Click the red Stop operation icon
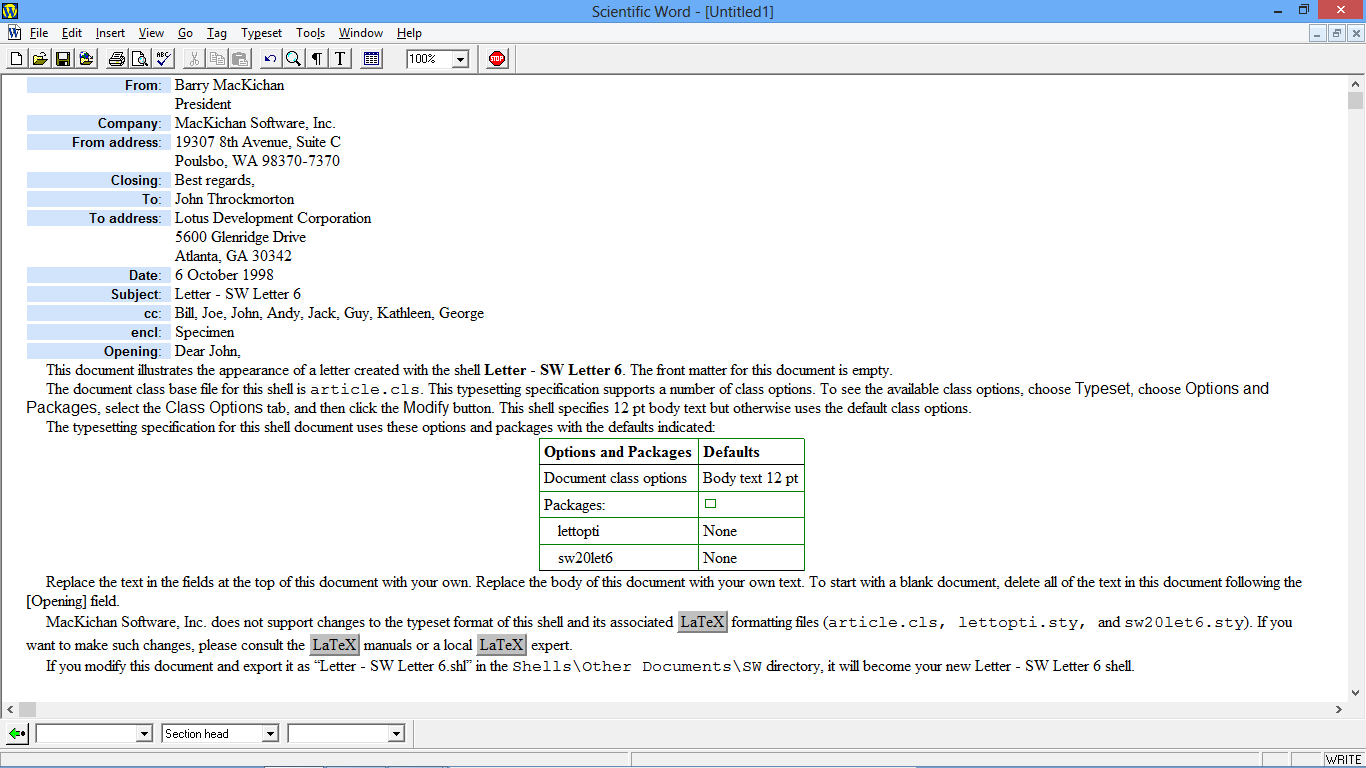Viewport: 1366px width, 768px height. click(x=497, y=59)
